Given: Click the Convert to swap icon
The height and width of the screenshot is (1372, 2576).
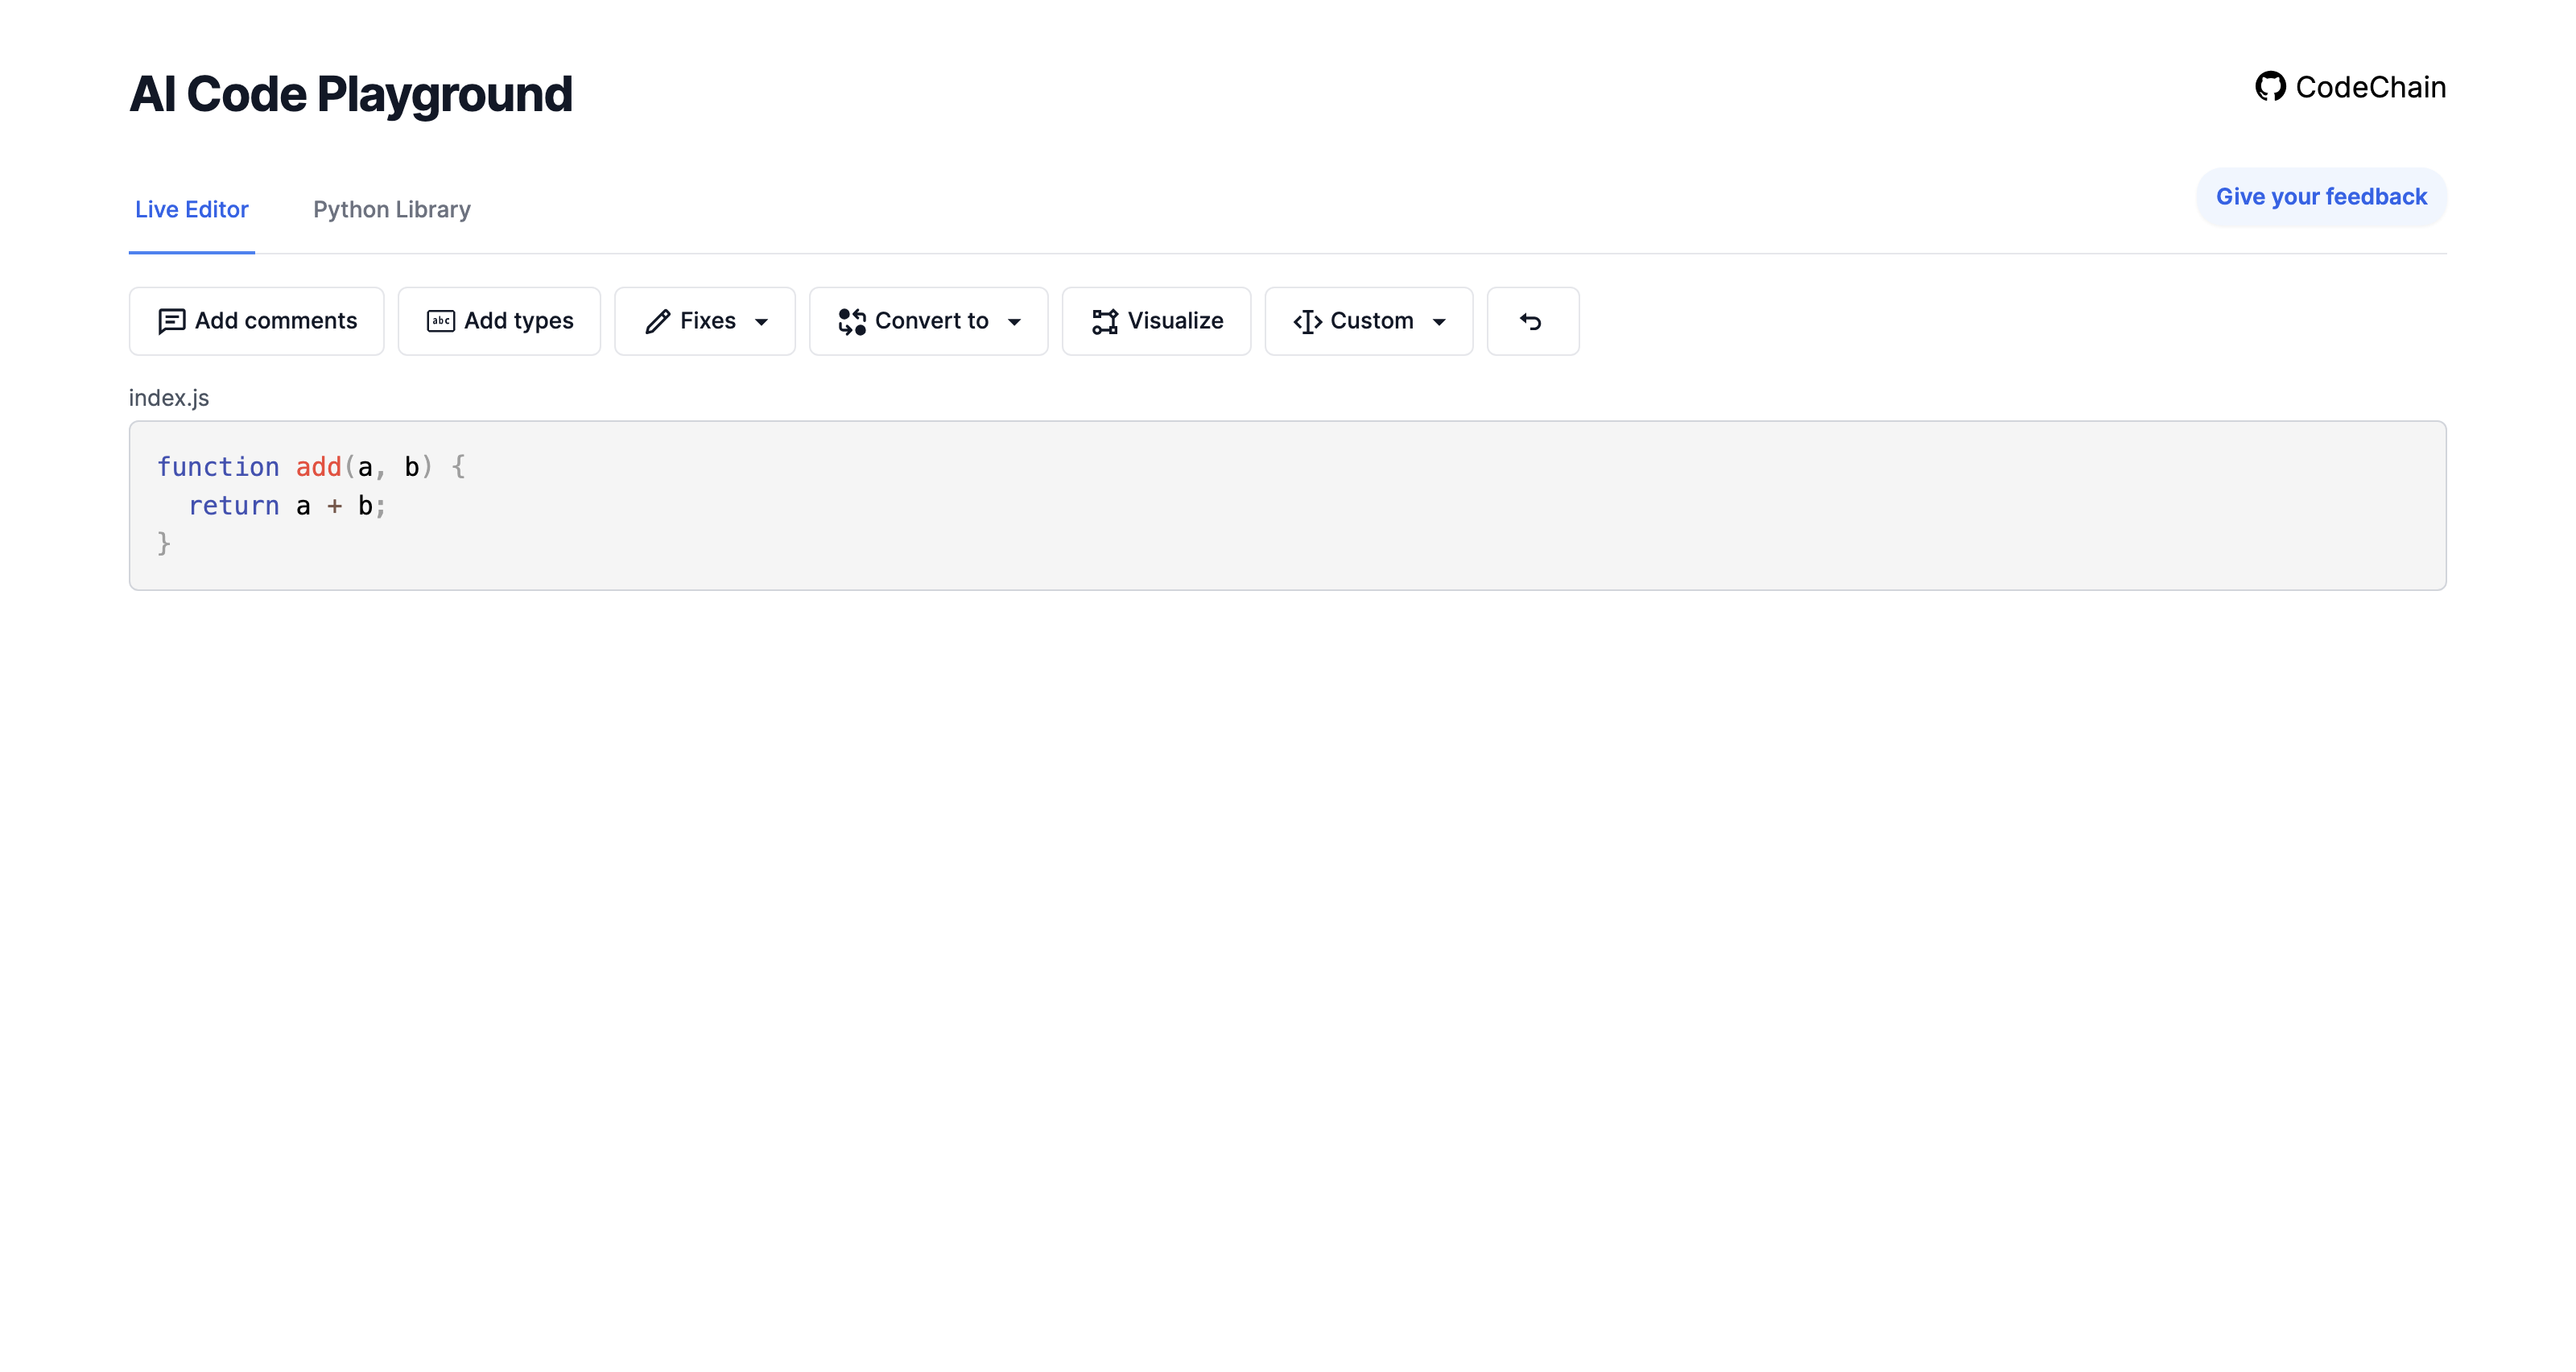Looking at the screenshot, I should pos(852,321).
